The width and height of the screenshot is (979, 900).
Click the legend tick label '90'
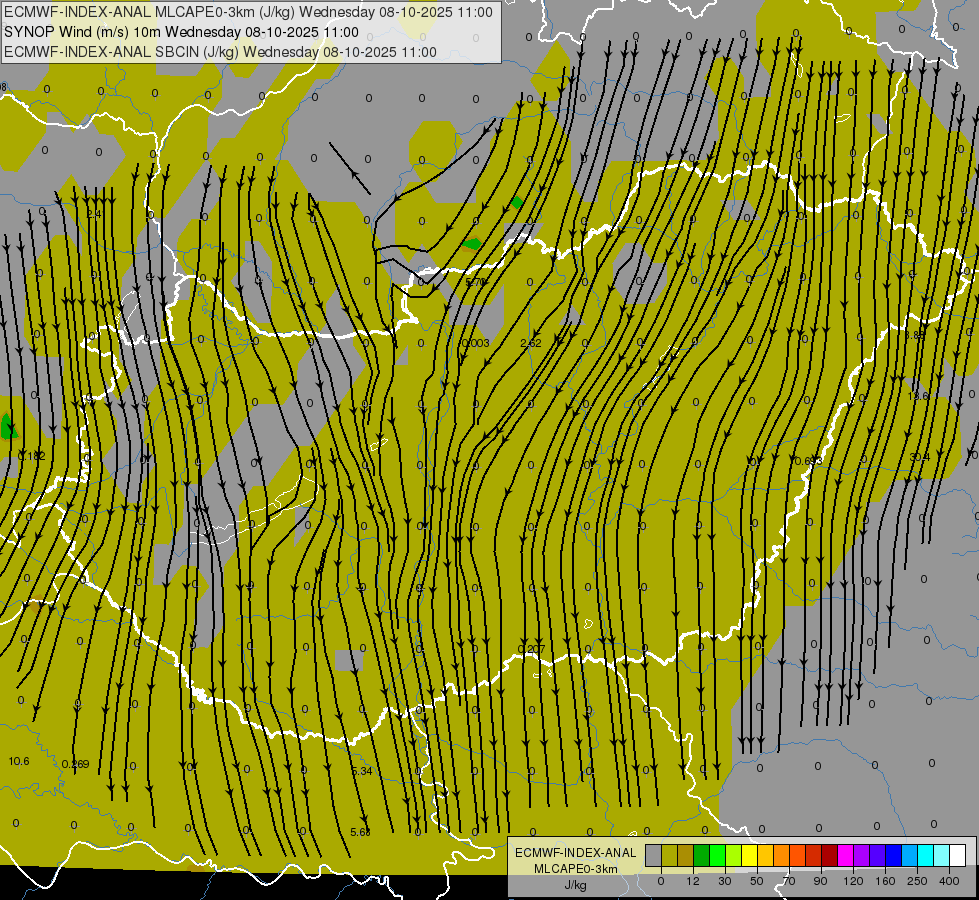pyautogui.click(x=820, y=881)
